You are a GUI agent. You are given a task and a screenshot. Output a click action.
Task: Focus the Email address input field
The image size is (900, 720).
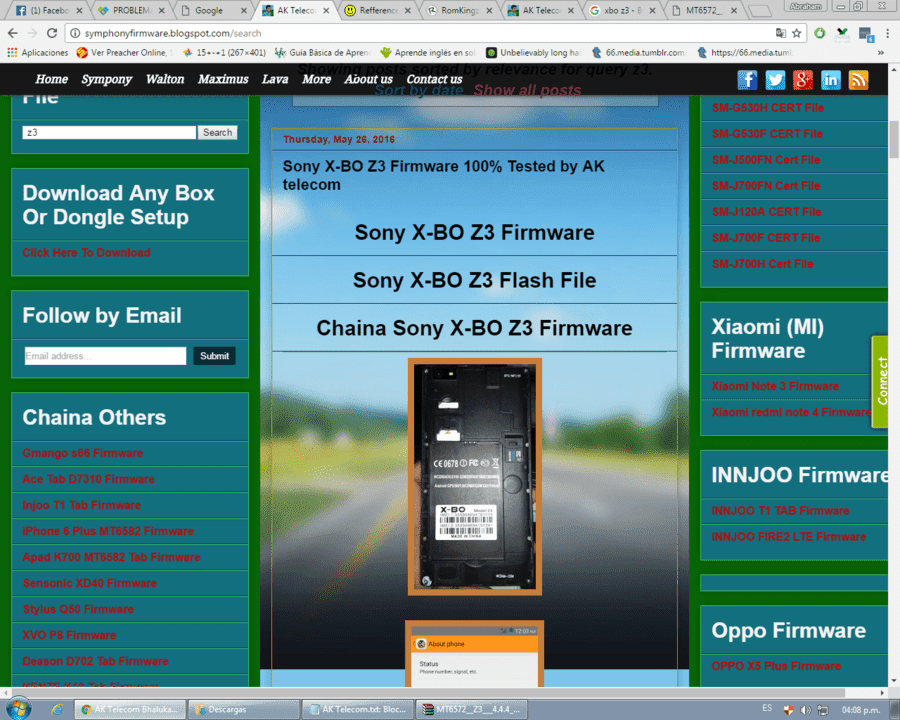coord(105,356)
